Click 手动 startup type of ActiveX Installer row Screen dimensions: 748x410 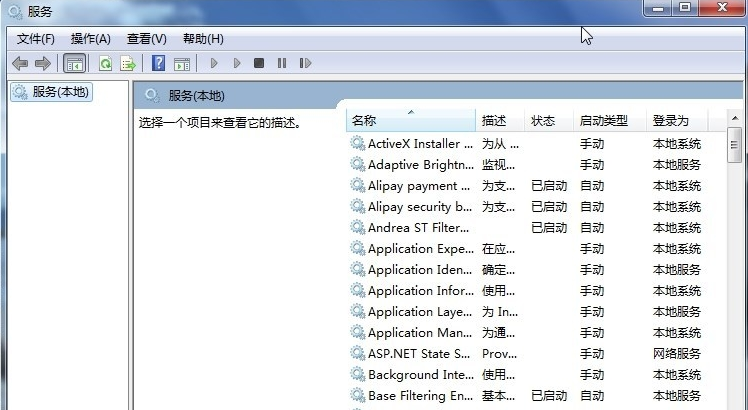click(x=592, y=143)
